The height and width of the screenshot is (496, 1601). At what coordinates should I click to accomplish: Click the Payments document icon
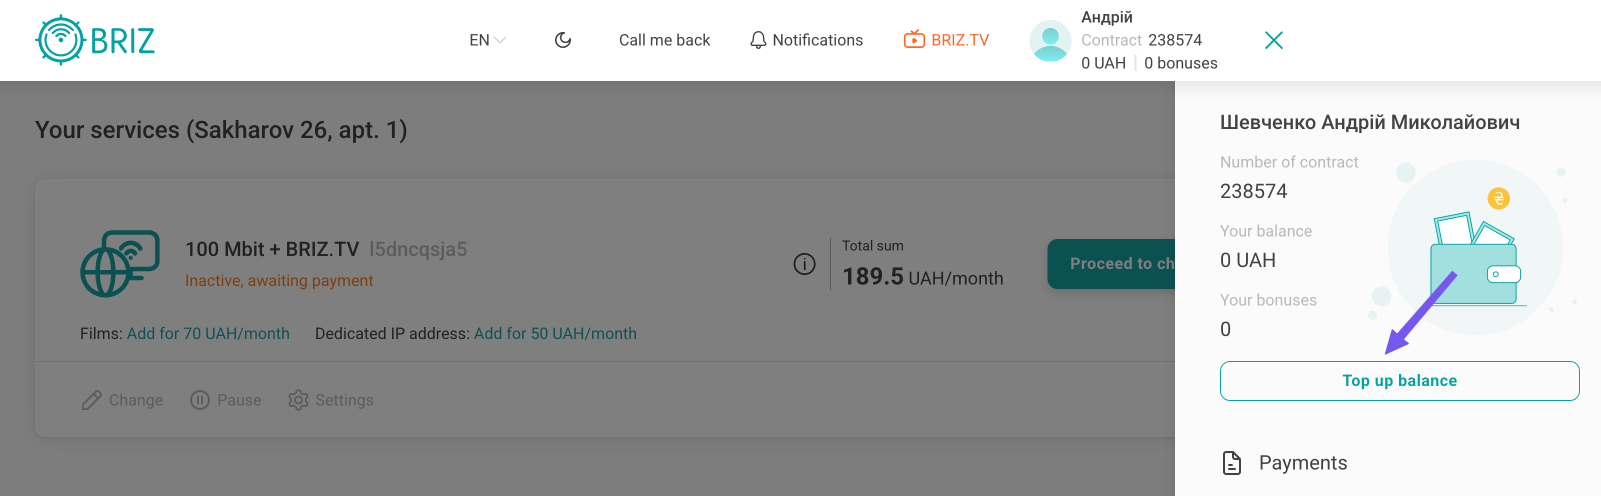click(1232, 463)
